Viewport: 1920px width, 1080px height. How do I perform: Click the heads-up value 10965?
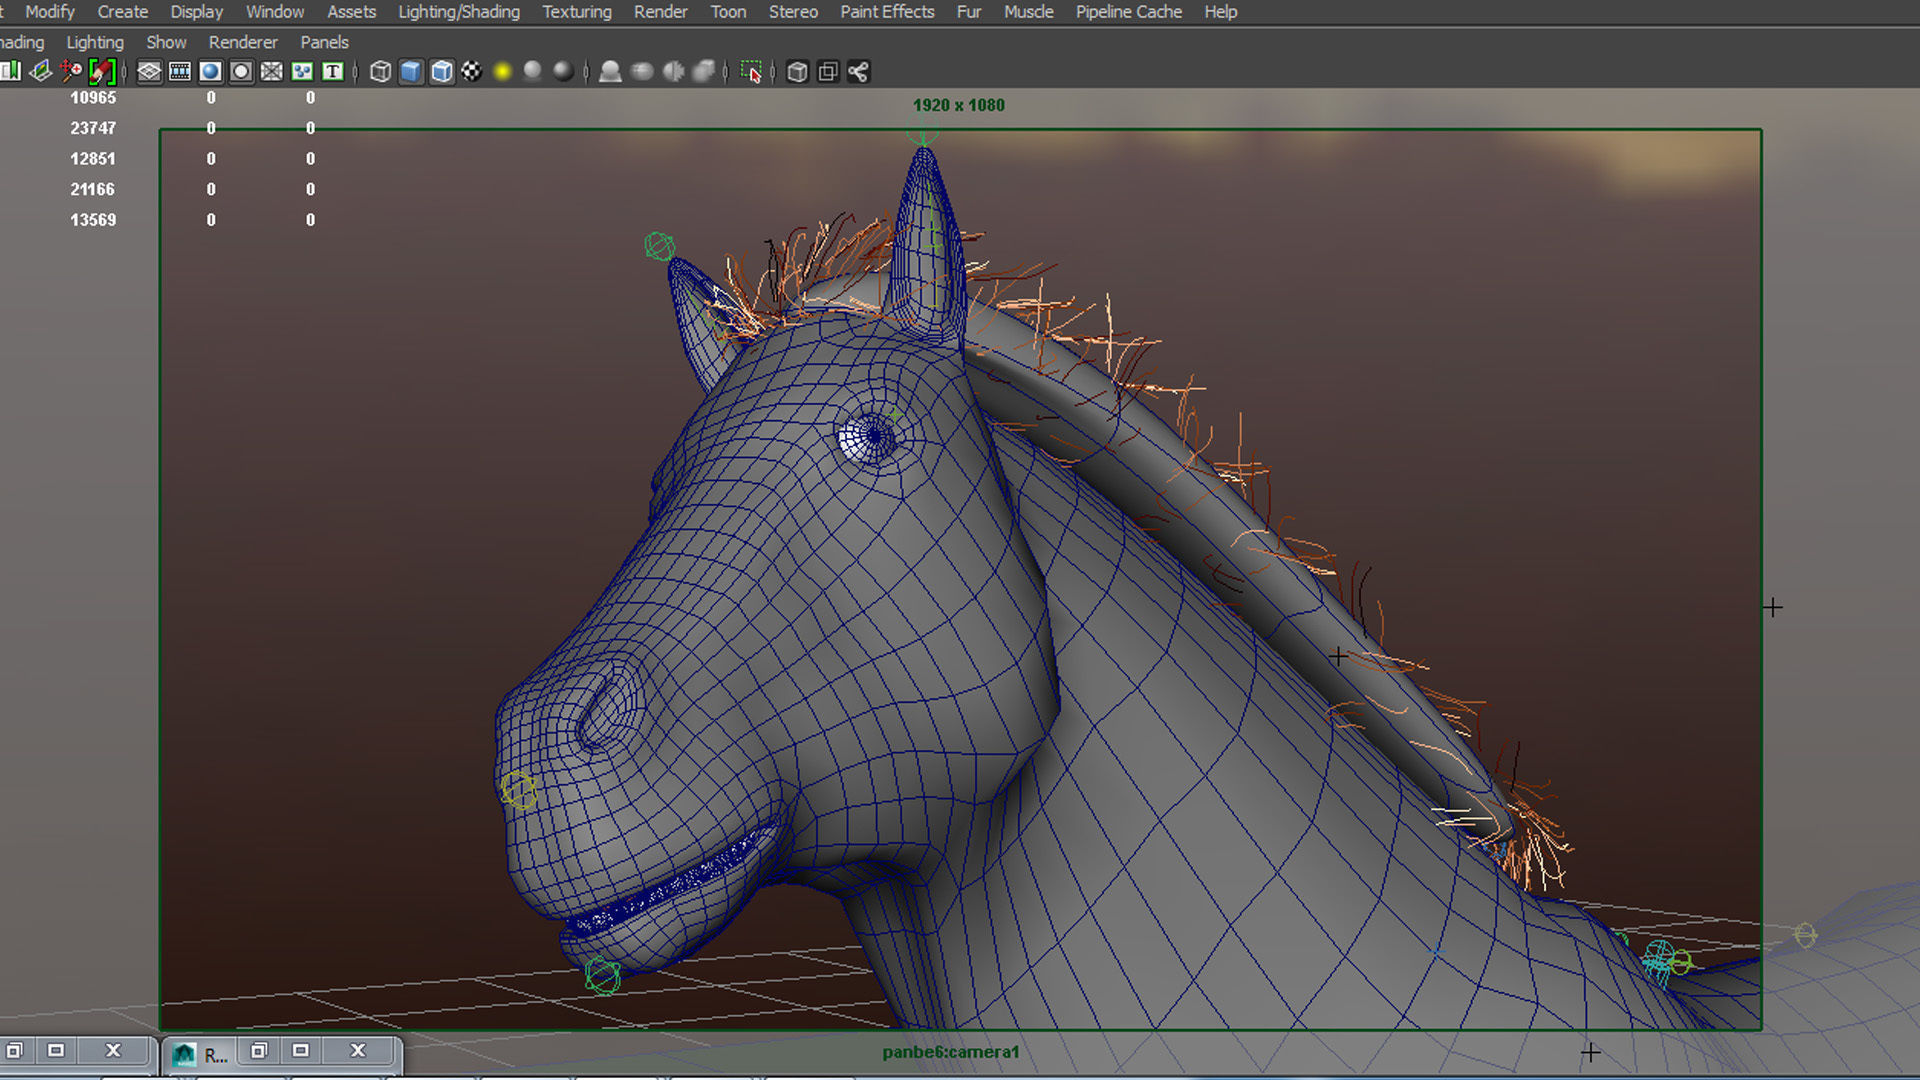(93, 98)
